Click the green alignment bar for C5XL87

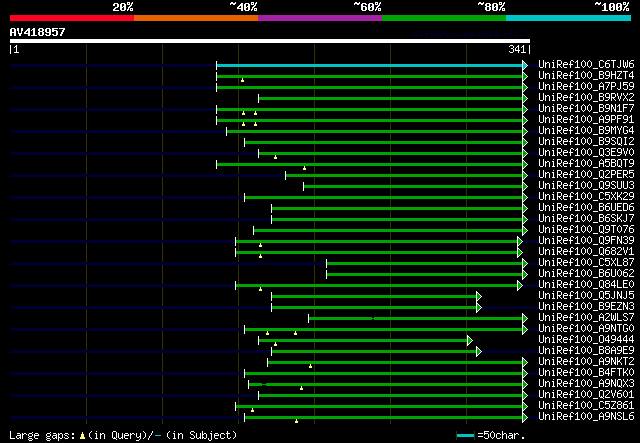pyautogui.click(x=424, y=264)
